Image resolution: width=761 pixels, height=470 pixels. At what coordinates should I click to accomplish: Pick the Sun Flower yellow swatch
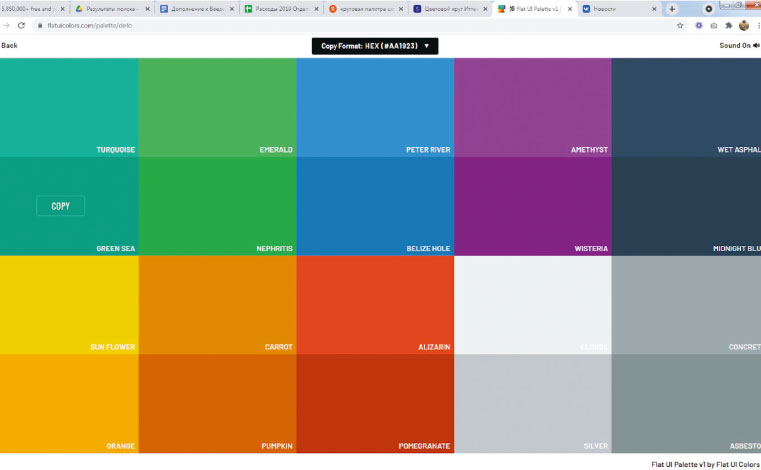click(68, 304)
